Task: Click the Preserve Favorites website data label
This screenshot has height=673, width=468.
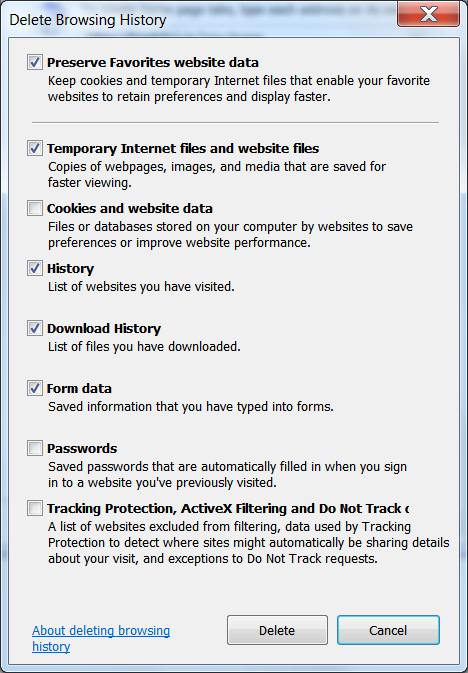Action: tap(153, 63)
